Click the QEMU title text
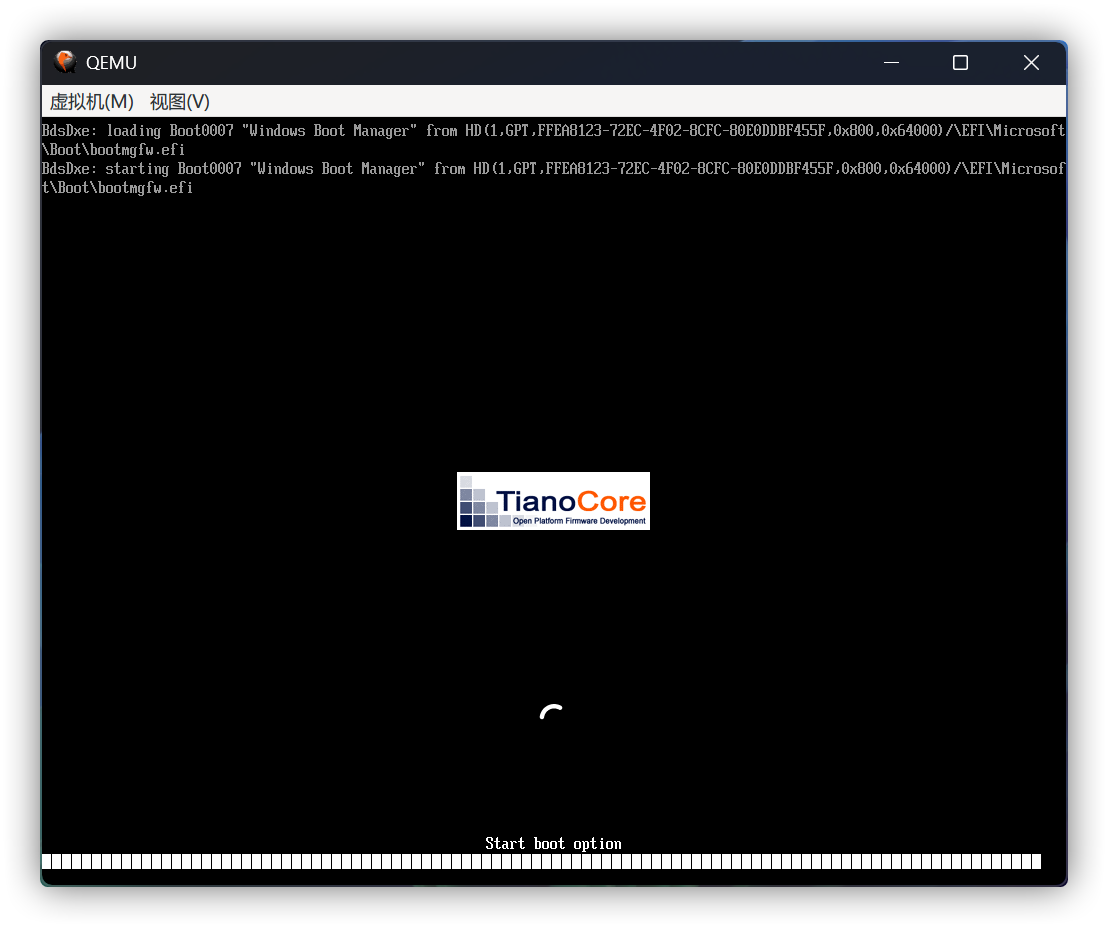 pos(111,63)
